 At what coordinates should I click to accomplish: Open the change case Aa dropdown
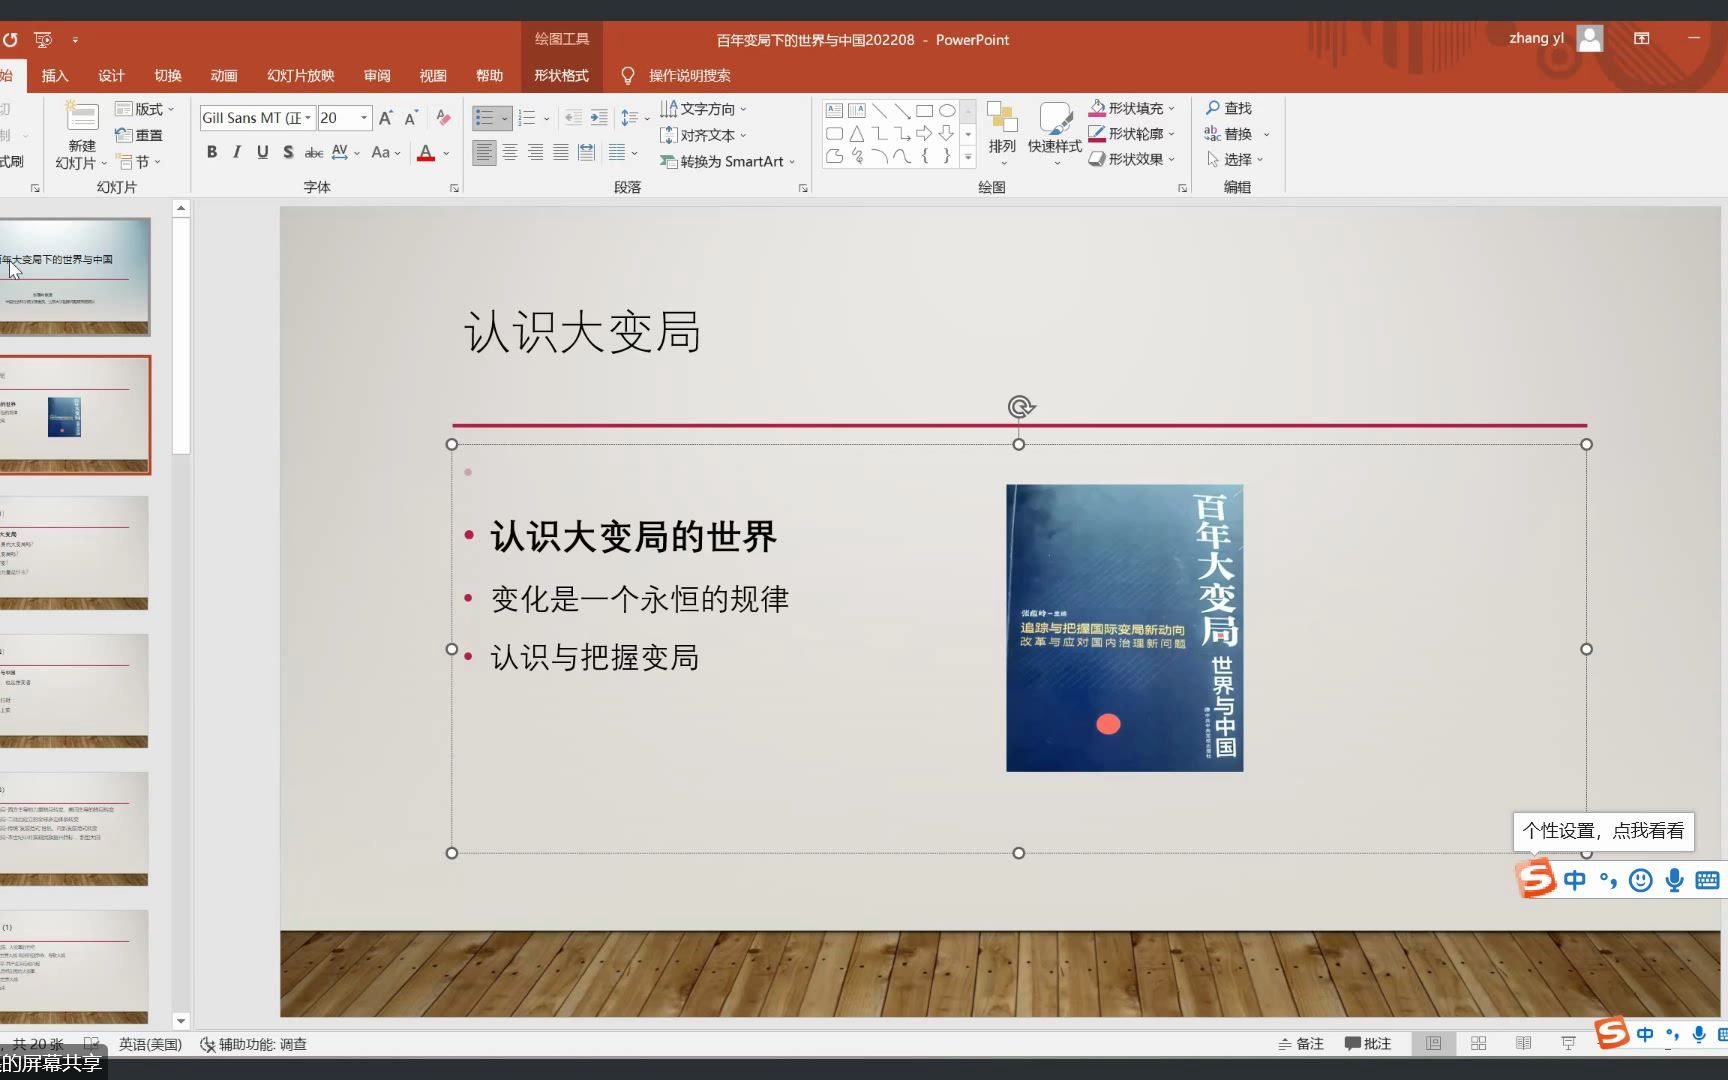[x=385, y=152]
